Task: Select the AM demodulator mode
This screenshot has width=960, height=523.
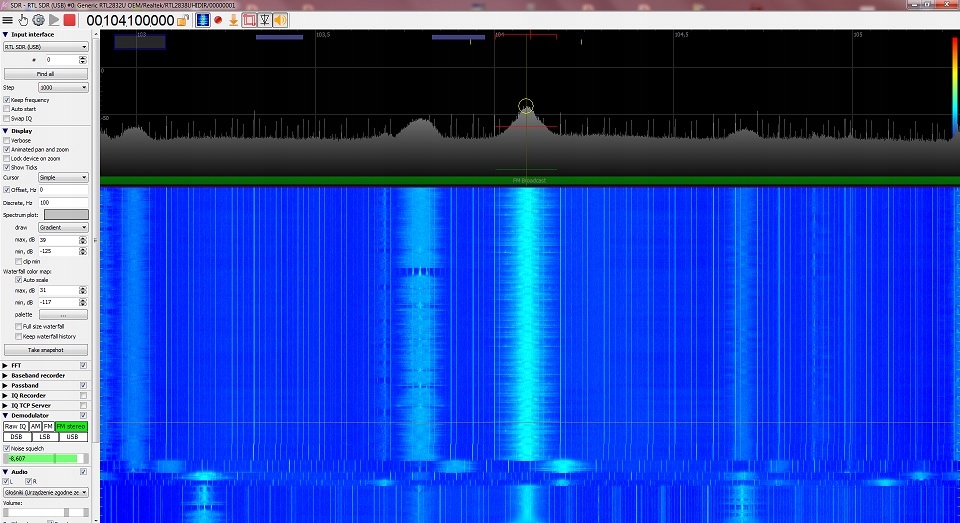Action: pos(35,427)
